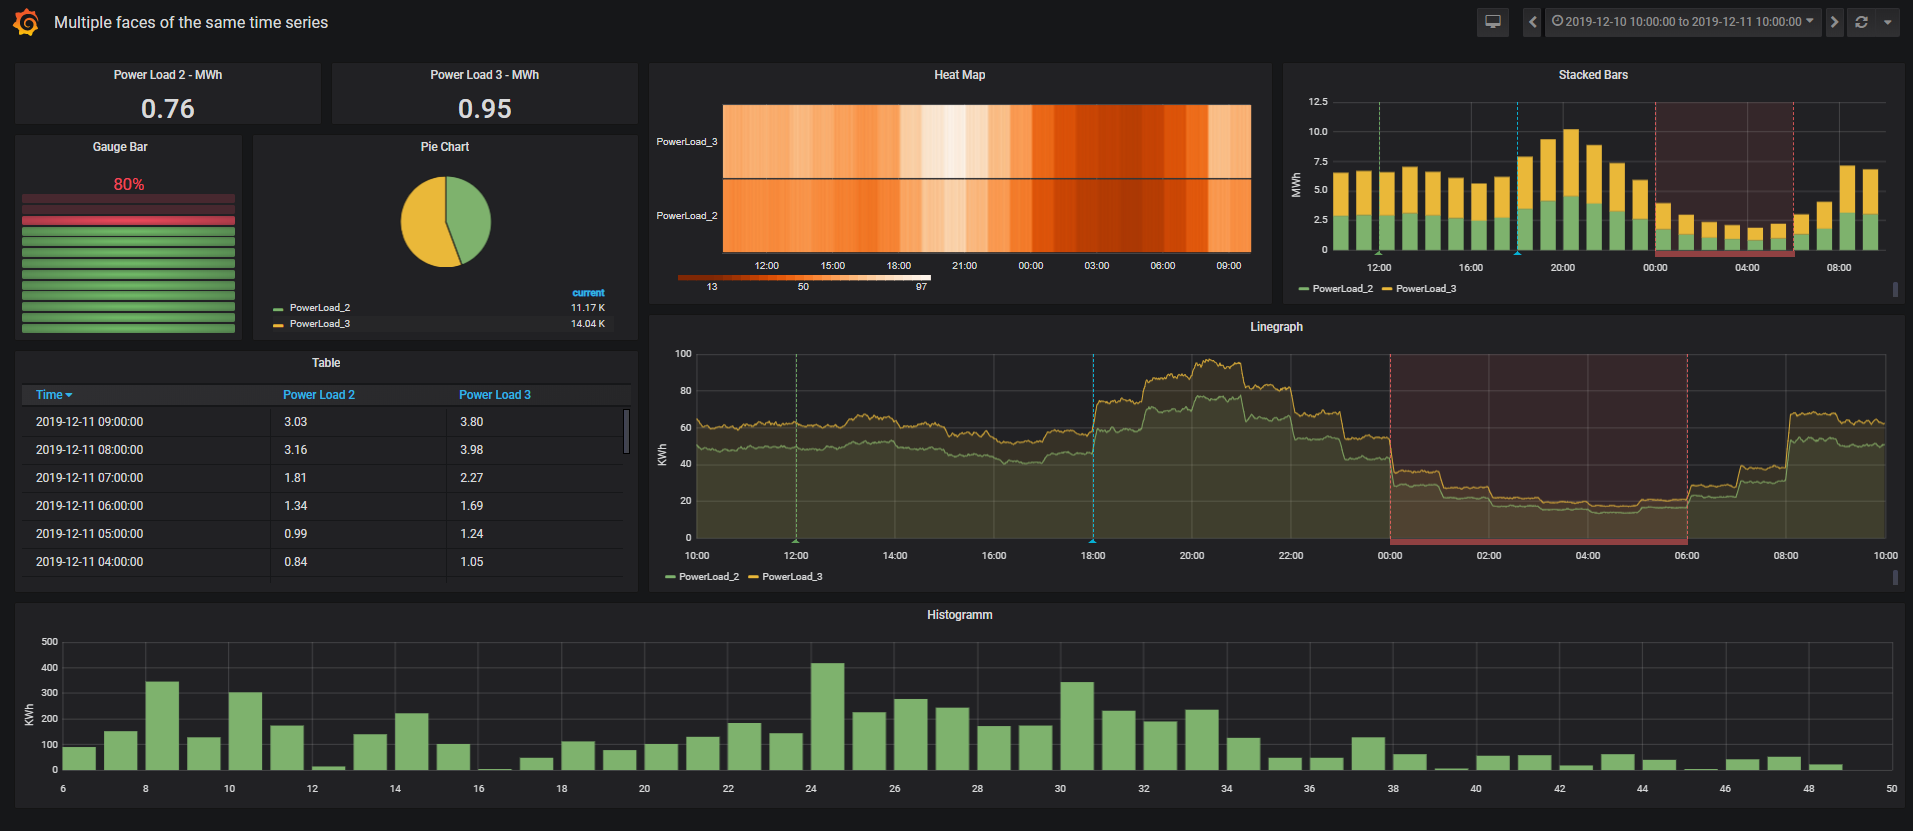Toggle PowerLoad_2 series in Stacked Bars legend
This screenshot has height=831, width=1913.
coord(1341,289)
